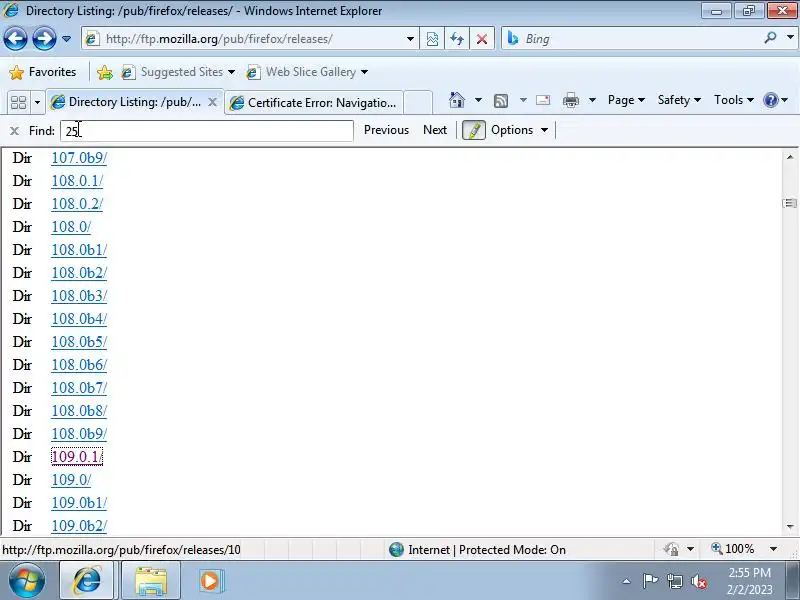Click the Previous find button
The height and width of the screenshot is (600, 800).
[x=386, y=130]
